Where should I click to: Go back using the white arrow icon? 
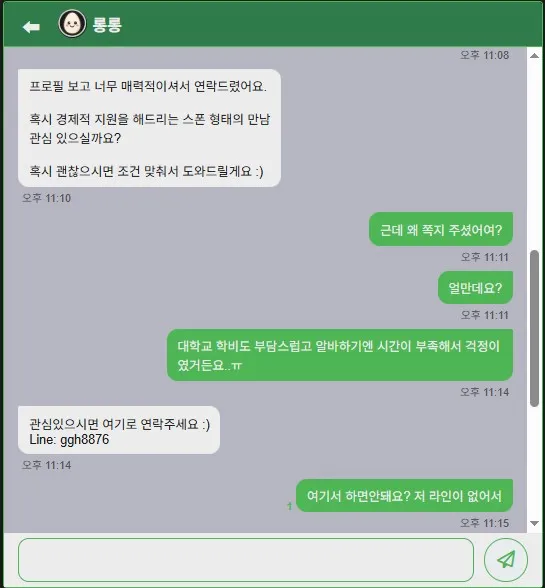[31, 27]
